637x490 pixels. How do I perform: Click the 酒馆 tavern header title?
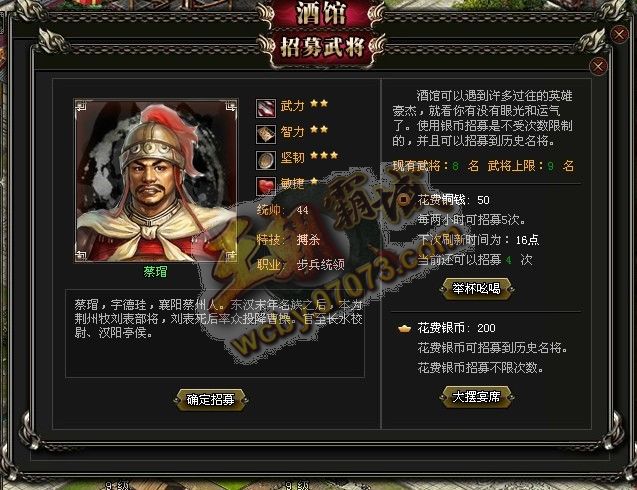point(322,13)
